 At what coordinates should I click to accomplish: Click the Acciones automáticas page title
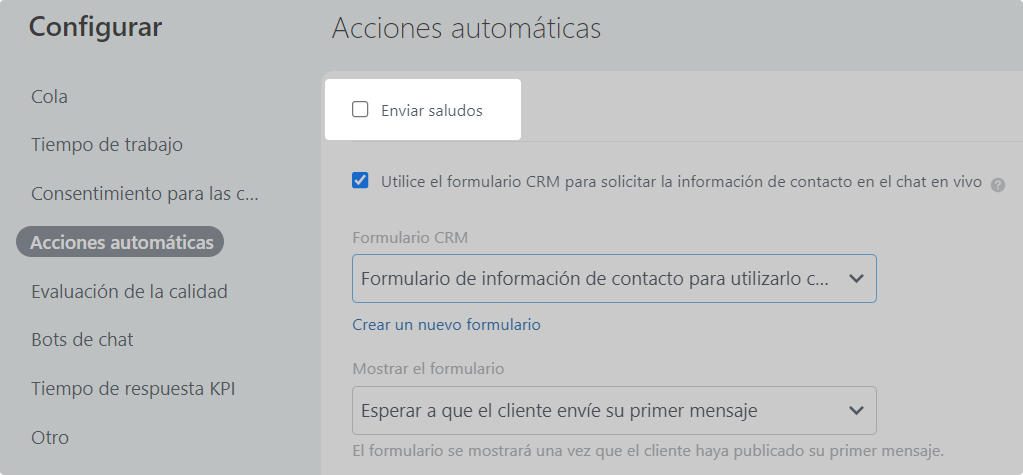pyautogui.click(x=466, y=28)
